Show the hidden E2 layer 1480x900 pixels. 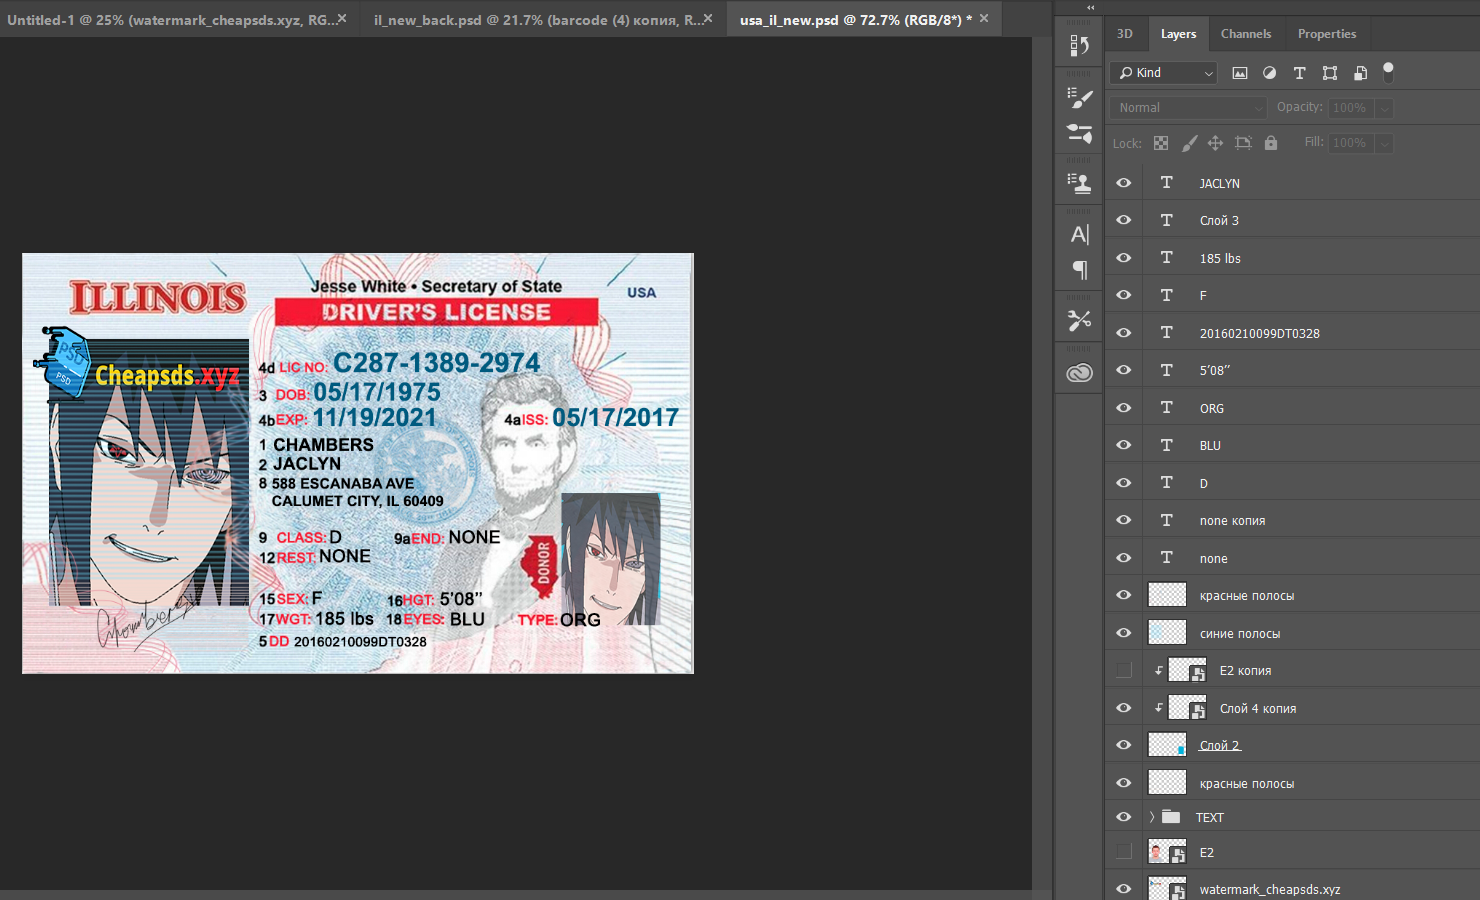click(x=1124, y=852)
